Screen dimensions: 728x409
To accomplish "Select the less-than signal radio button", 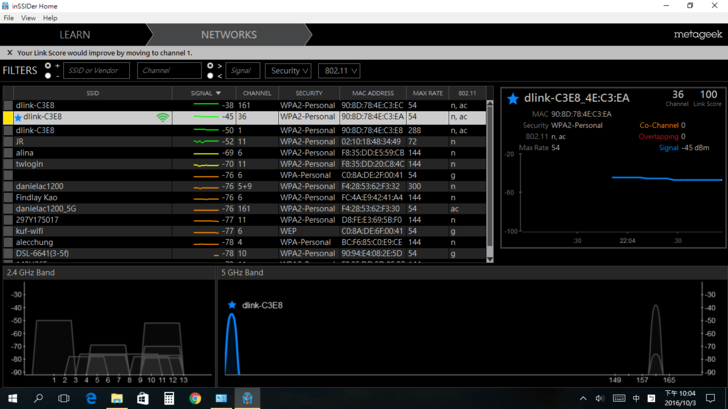I will pyautogui.click(x=210, y=75).
